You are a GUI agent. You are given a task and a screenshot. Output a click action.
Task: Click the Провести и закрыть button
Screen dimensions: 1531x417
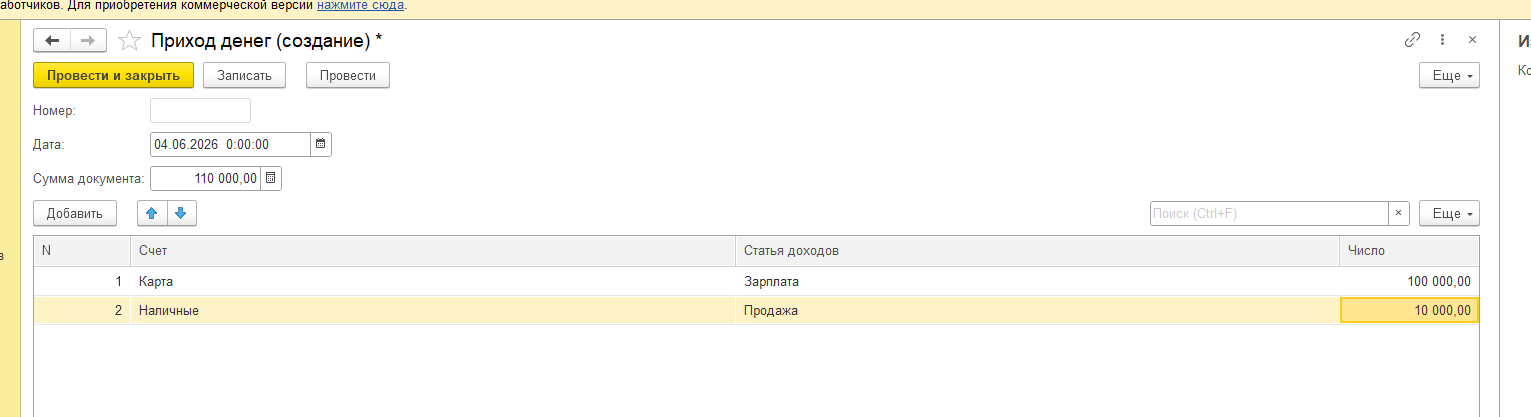[x=113, y=76]
